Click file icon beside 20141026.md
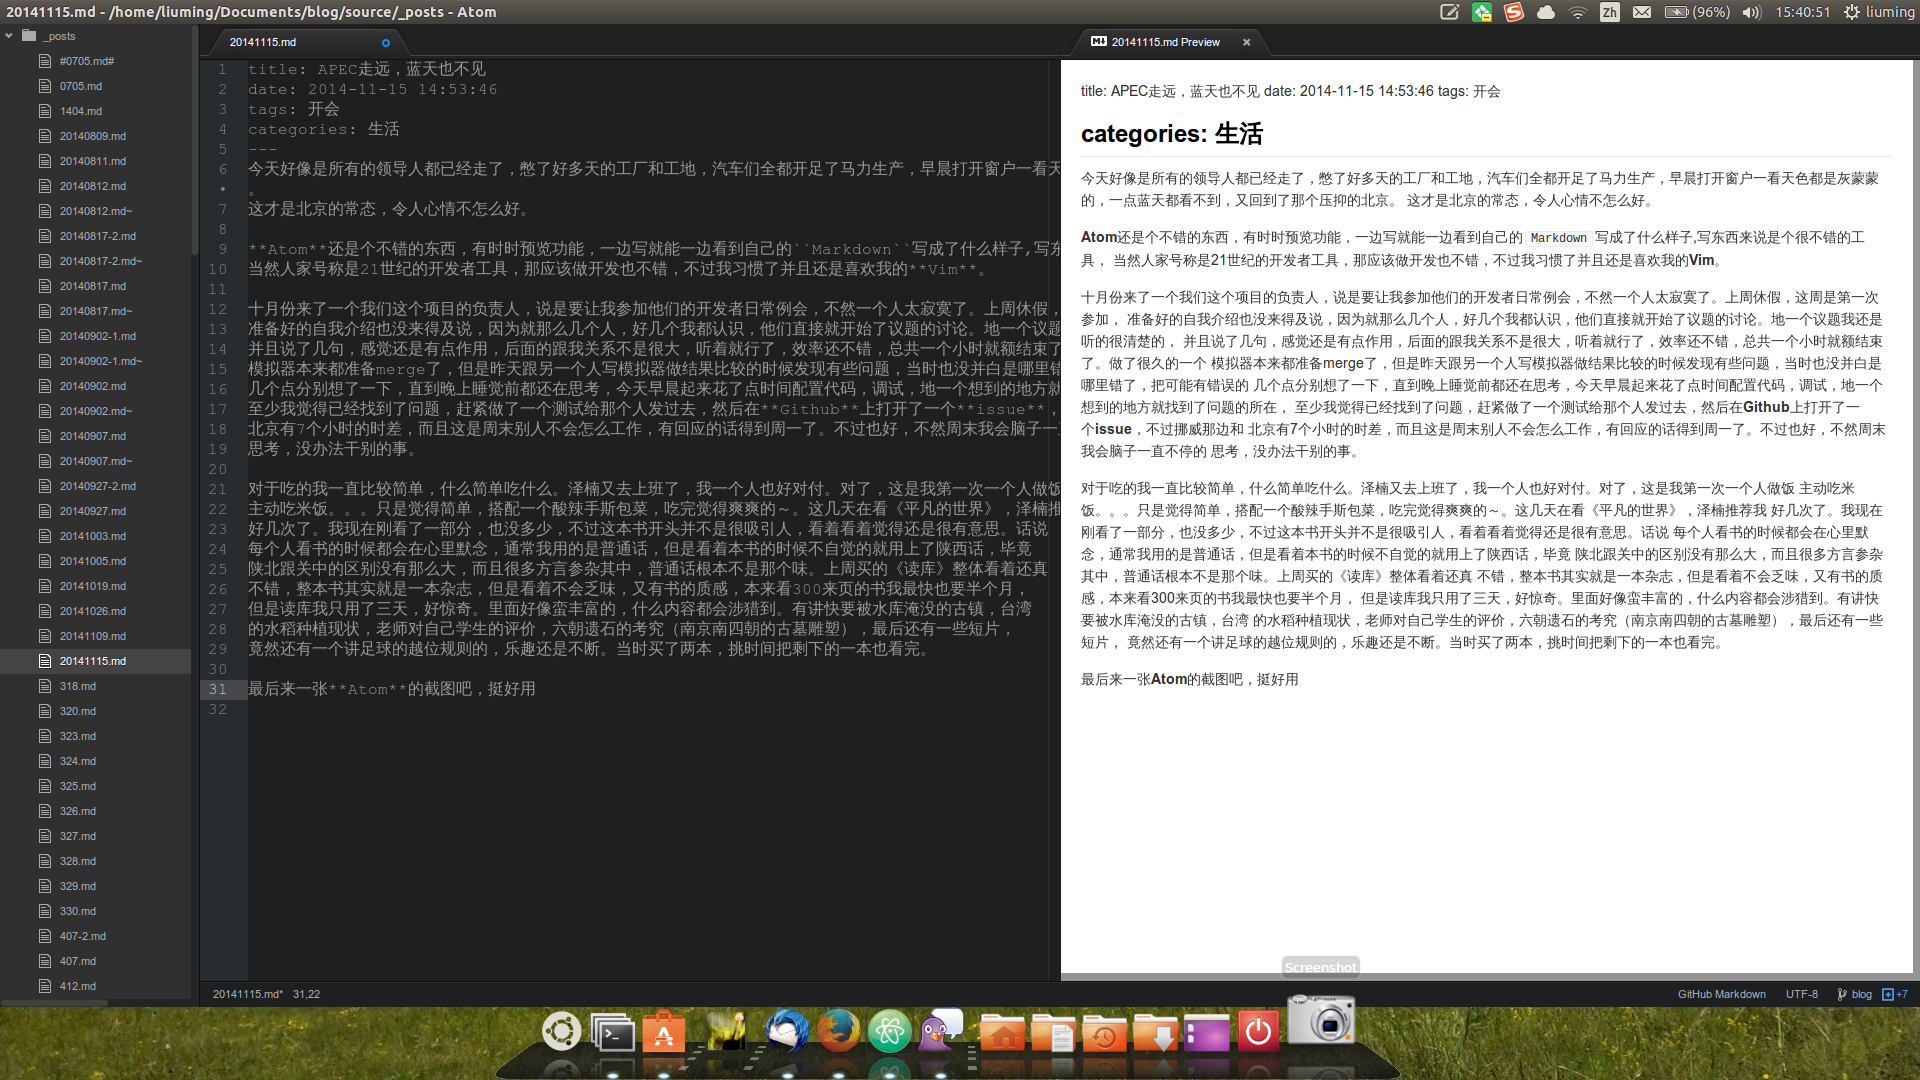The image size is (1920, 1080). 44,611
